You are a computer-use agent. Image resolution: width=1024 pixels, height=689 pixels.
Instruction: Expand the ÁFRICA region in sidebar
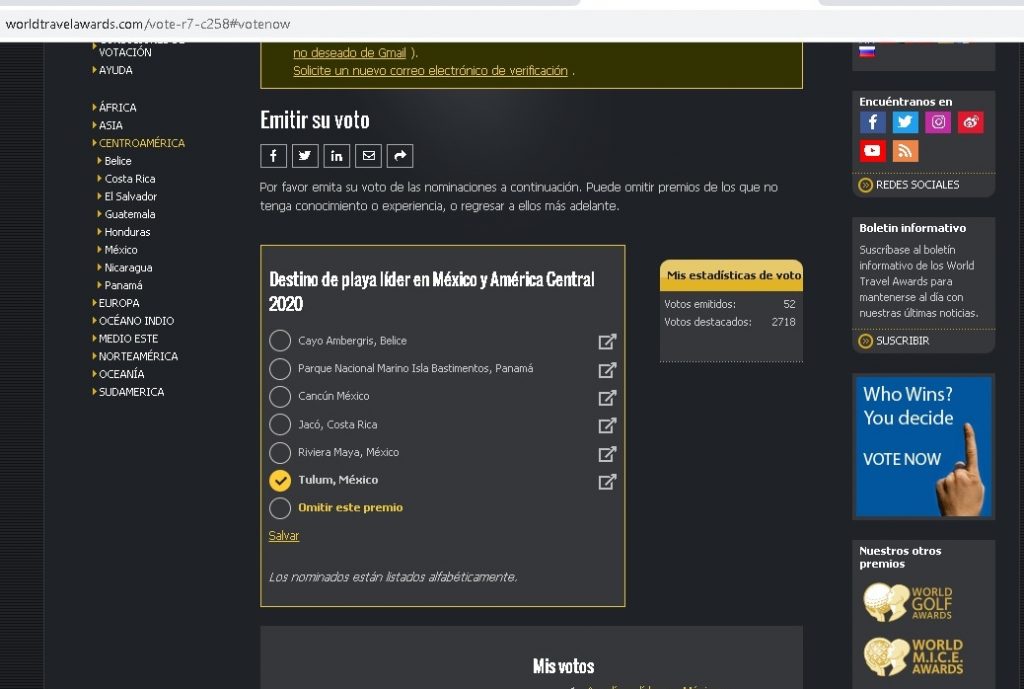117,108
